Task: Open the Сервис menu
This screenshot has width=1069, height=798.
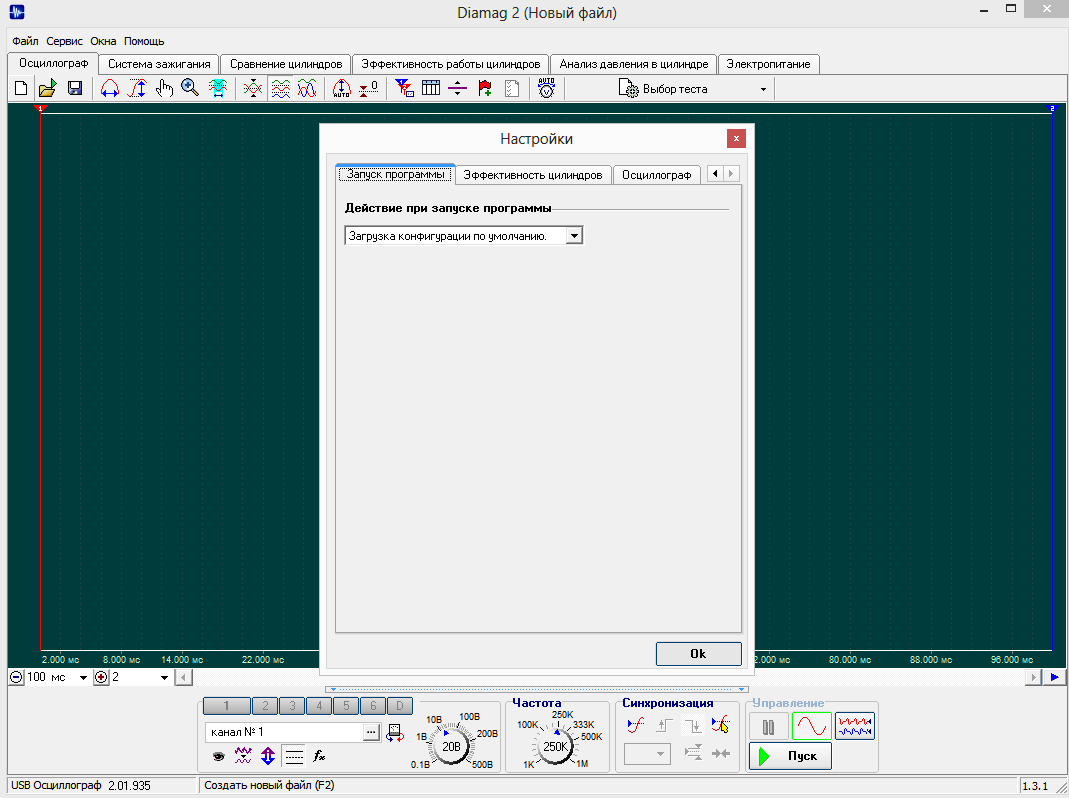Action: coord(64,41)
